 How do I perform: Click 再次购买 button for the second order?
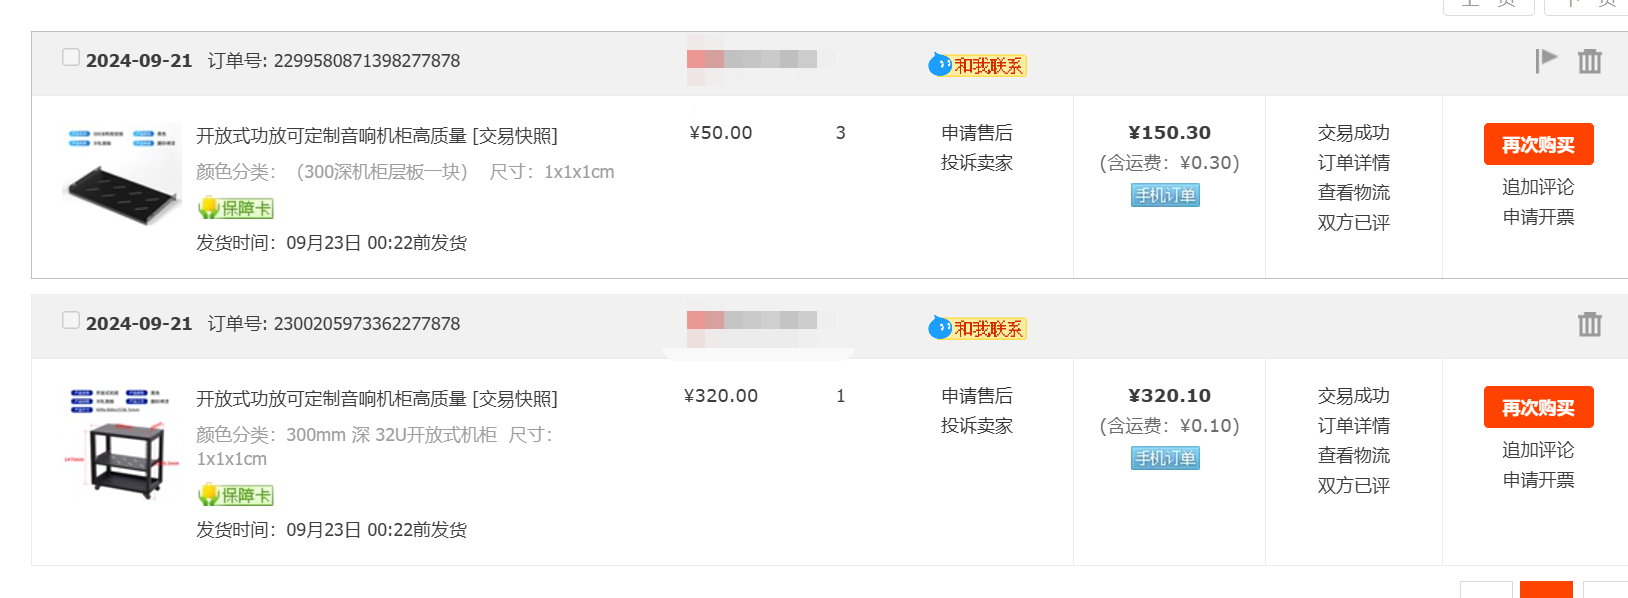point(1538,408)
